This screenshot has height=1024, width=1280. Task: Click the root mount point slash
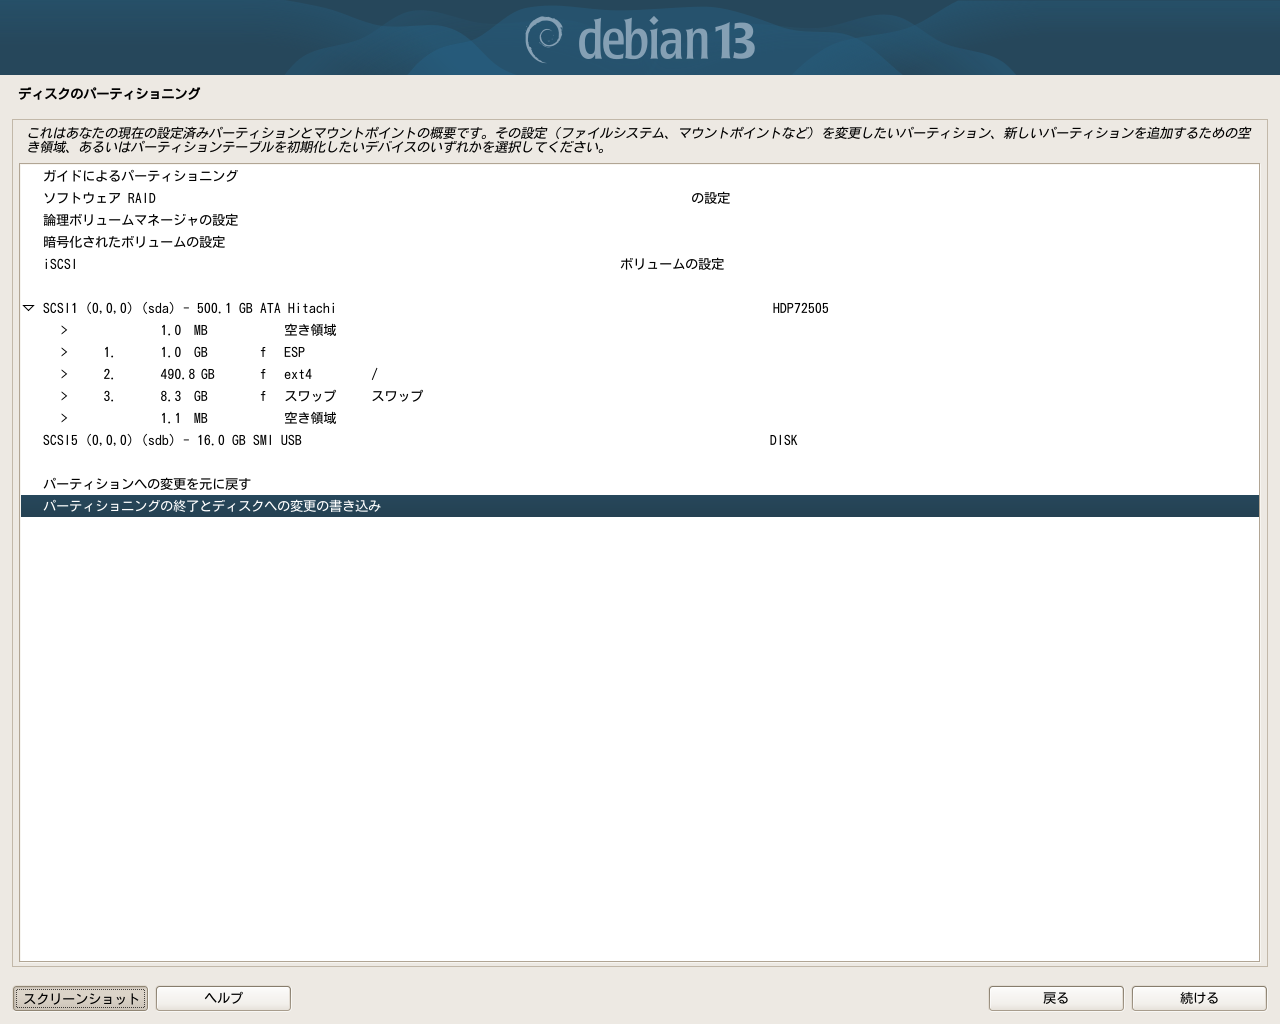[x=375, y=374]
